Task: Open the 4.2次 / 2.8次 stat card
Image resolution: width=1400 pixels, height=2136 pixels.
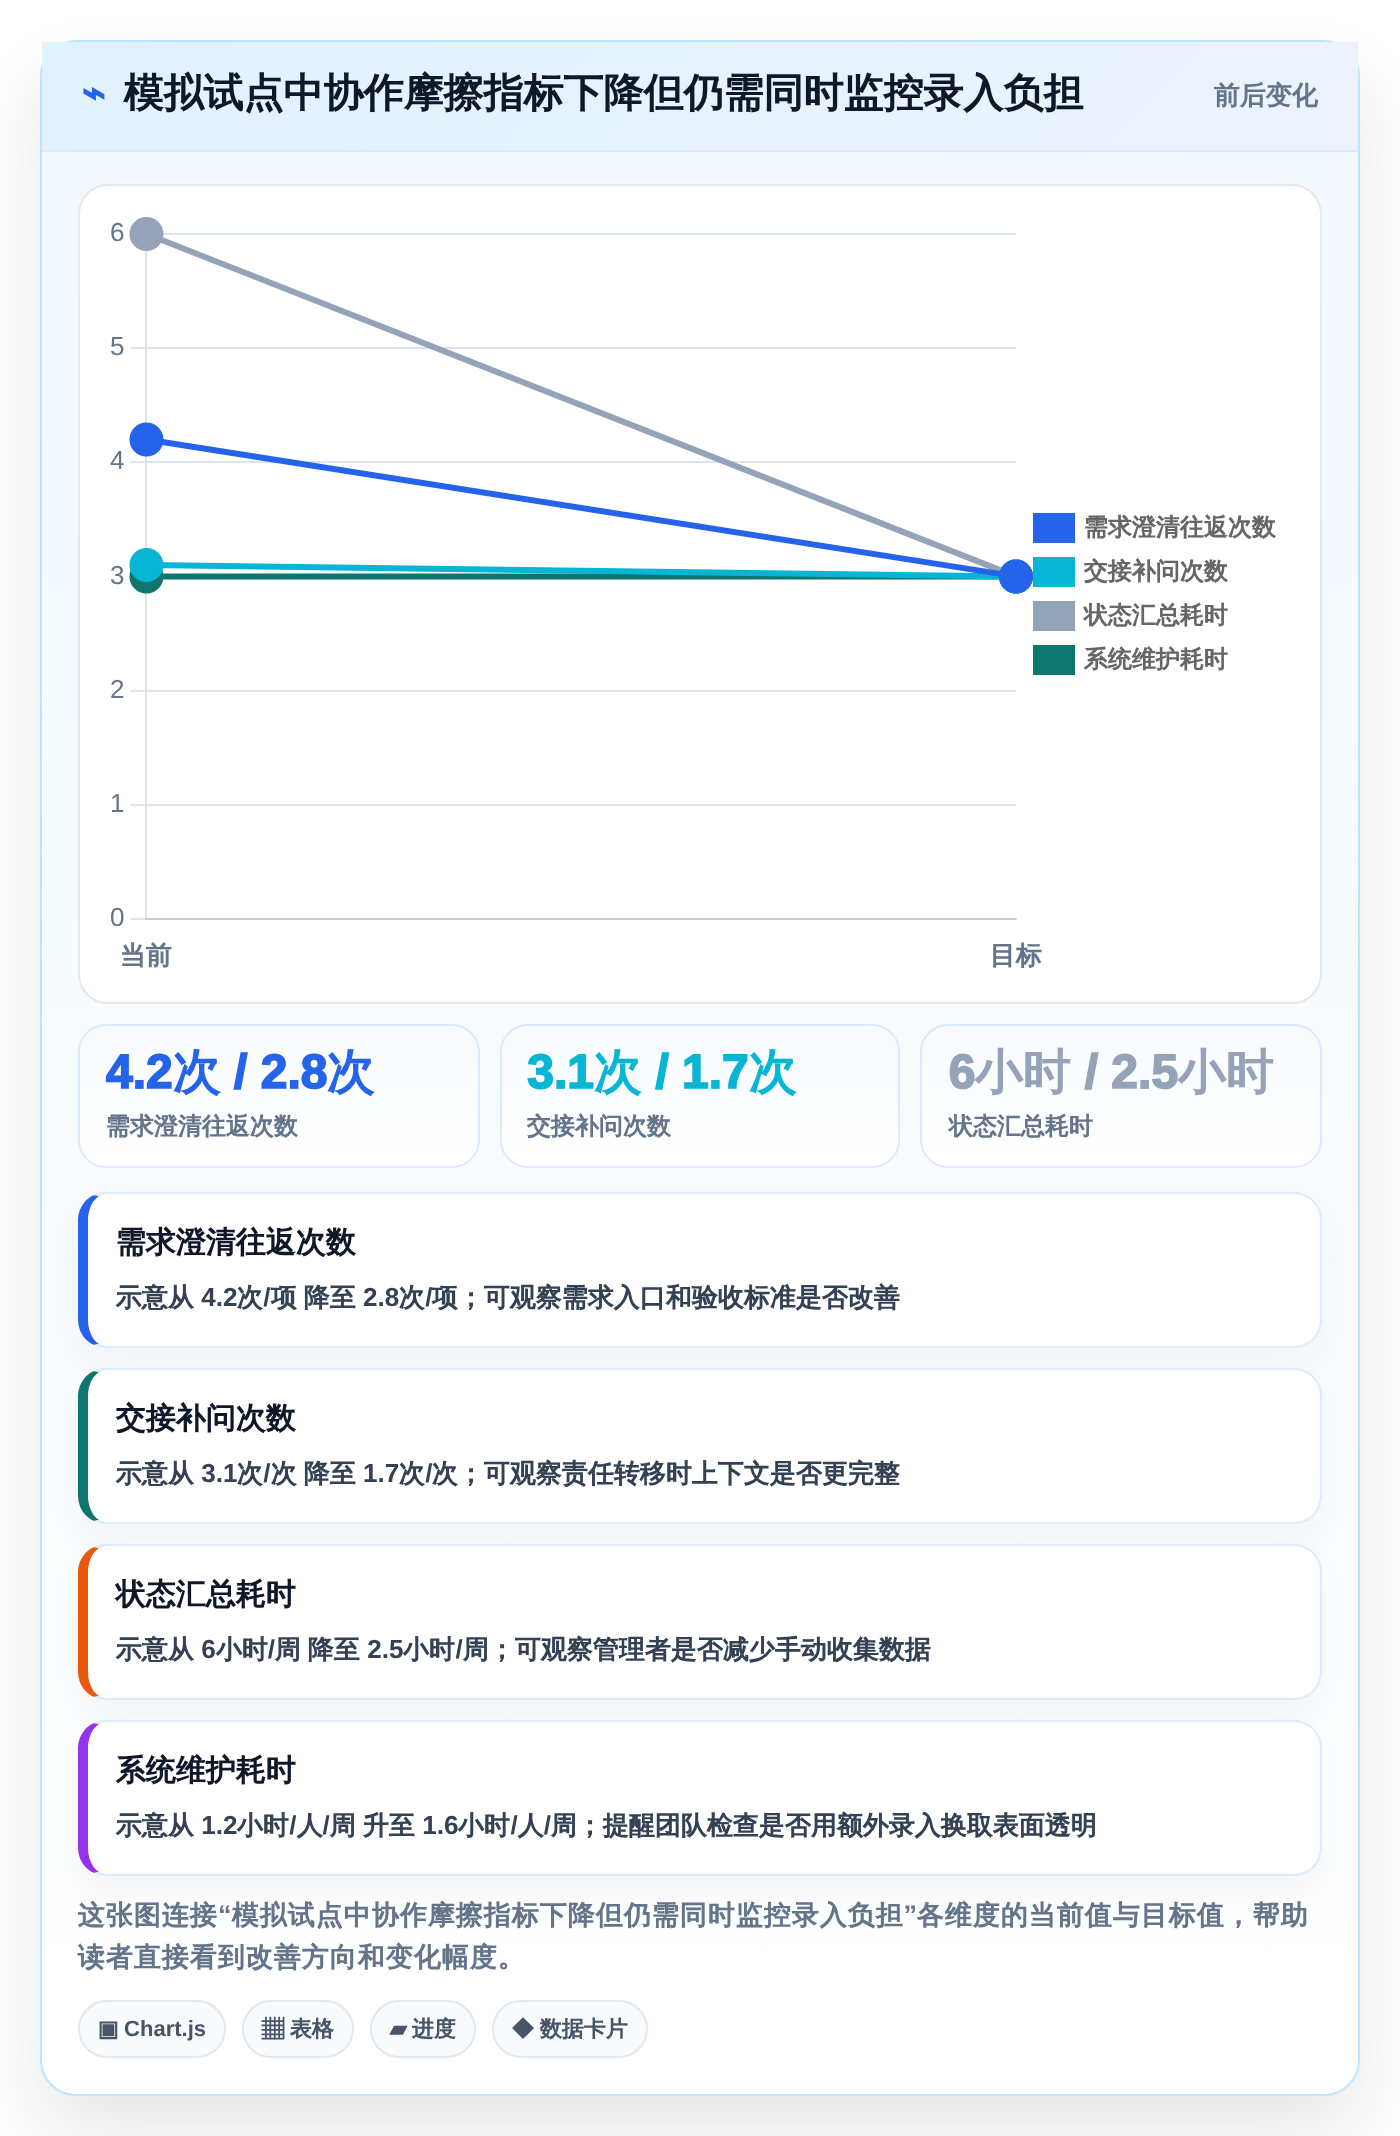Action: 279,1095
